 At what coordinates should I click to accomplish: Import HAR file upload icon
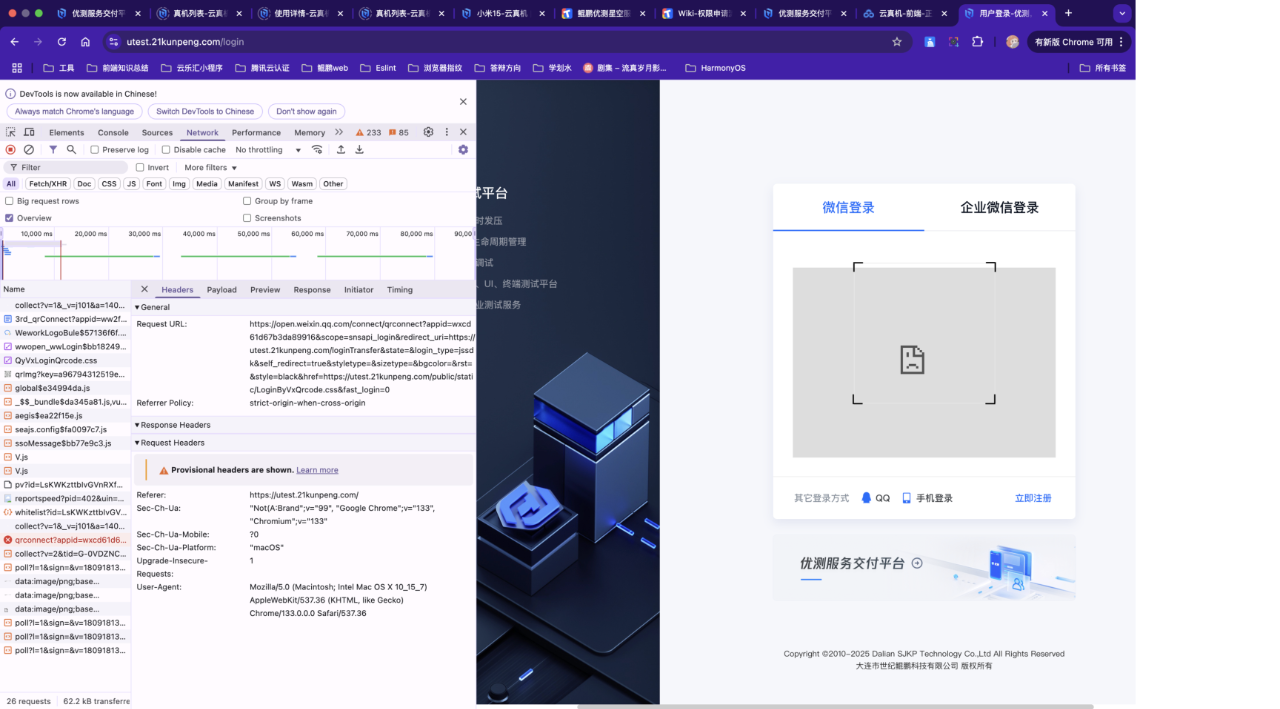341,150
